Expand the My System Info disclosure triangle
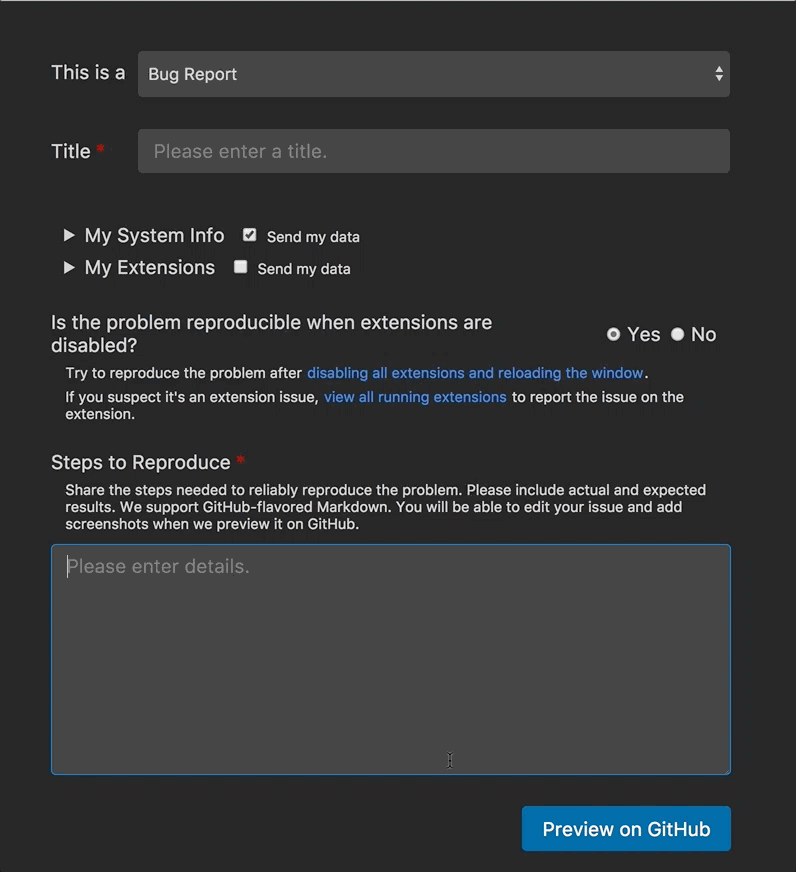This screenshot has width=796, height=872. click(69, 235)
